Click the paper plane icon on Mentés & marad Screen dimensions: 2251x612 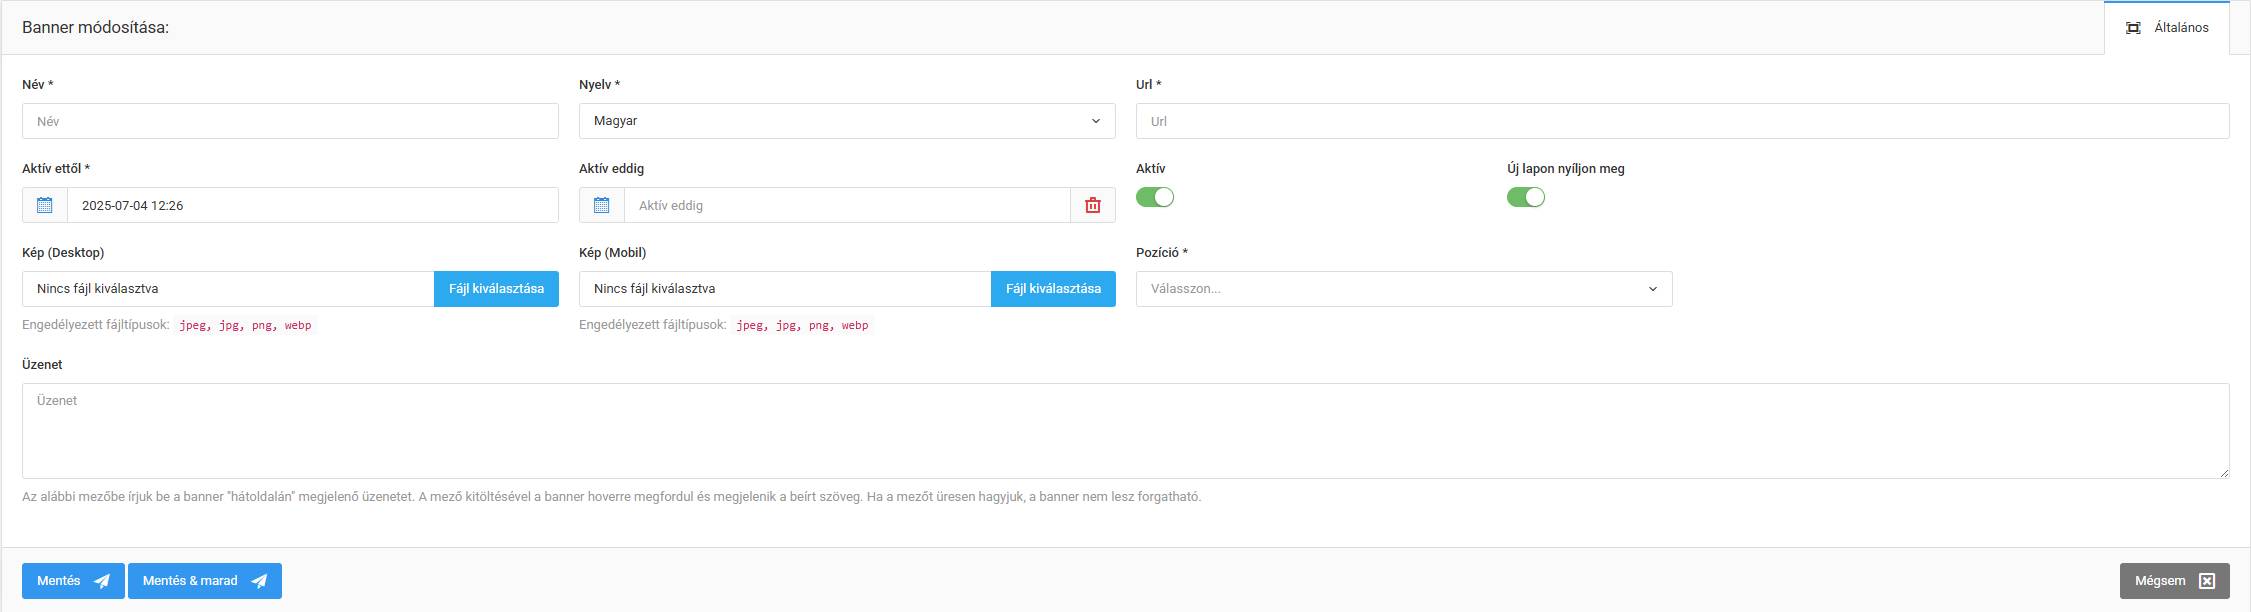pos(259,581)
